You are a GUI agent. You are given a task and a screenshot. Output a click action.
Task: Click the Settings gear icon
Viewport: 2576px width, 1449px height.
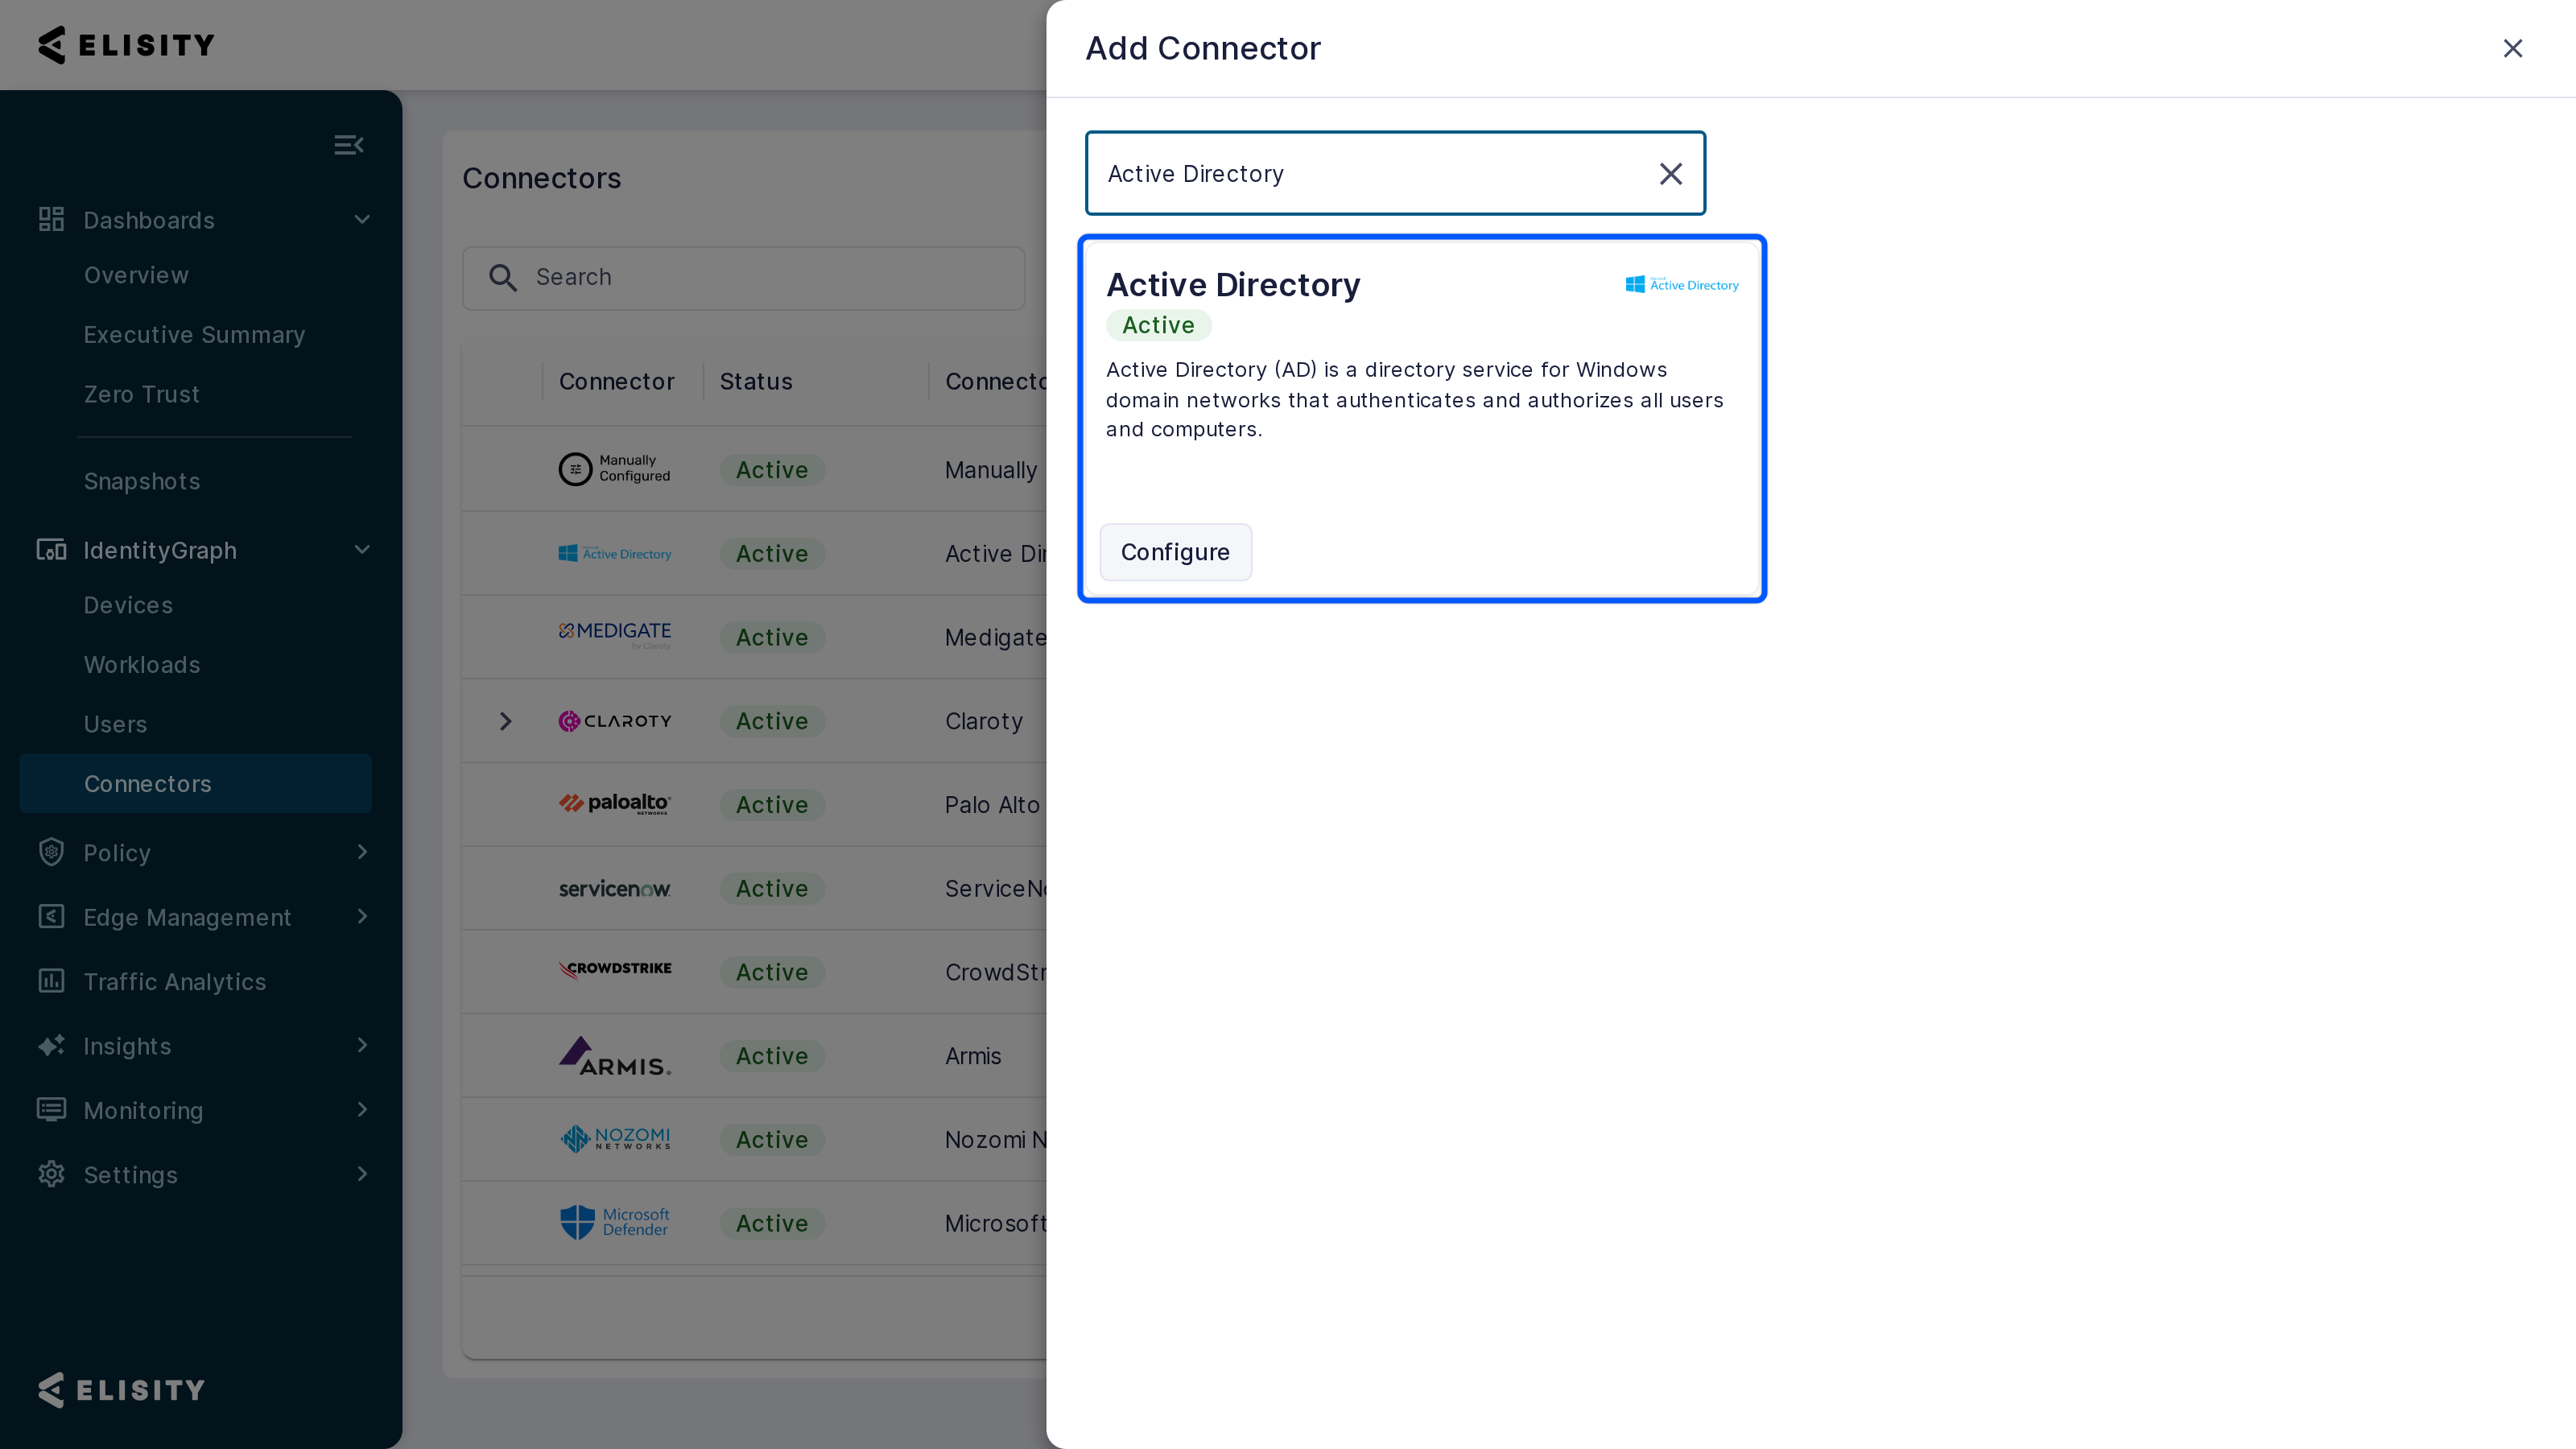pyautogui.click(x=51, y=1174)
